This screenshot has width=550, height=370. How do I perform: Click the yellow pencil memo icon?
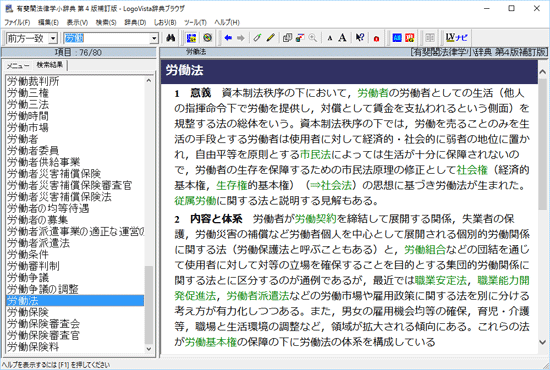tap(270, 38)
